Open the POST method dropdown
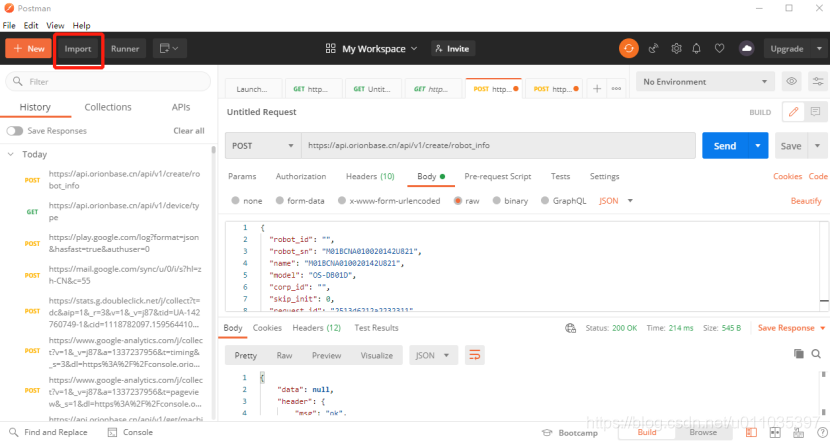The height and width of the screenshot is (441, 830). pos(263,146)
